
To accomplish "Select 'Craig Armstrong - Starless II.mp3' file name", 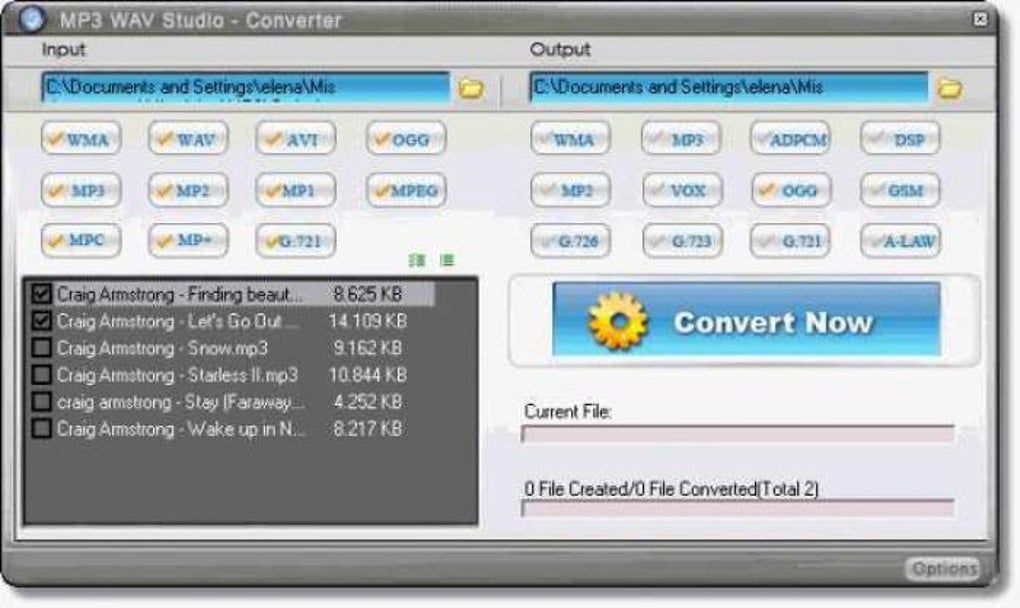I will (x=178, y=375).
